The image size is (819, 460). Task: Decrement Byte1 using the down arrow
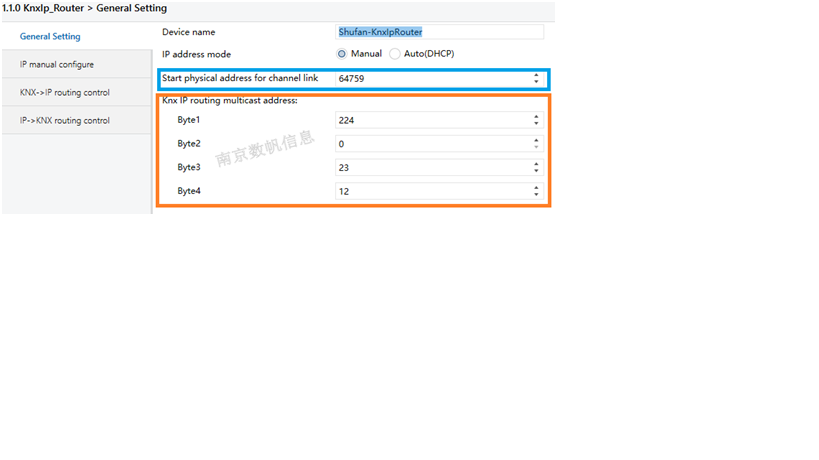[x=537, y=124]
